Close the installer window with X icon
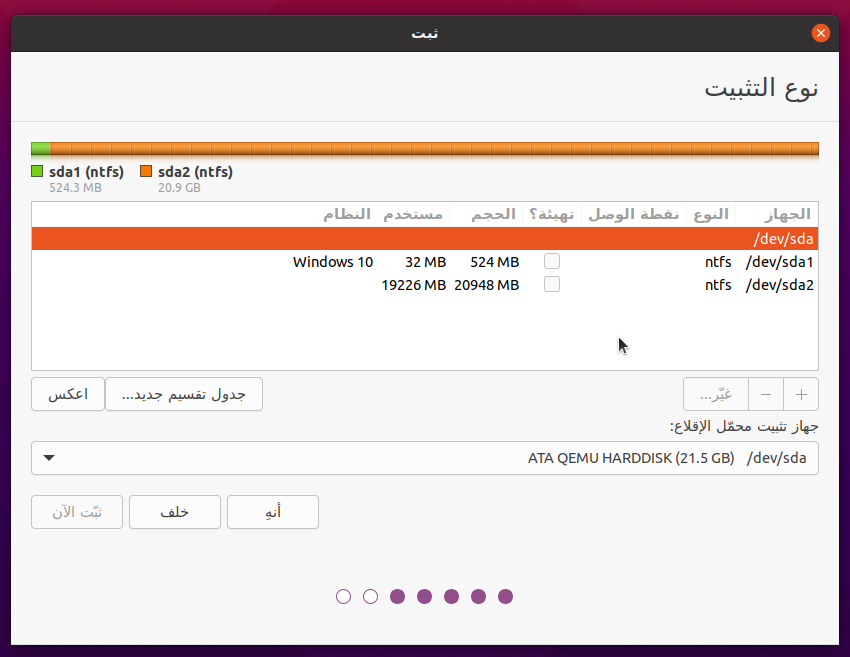Viewport: 850px width, 657px height. pos(821,33)
